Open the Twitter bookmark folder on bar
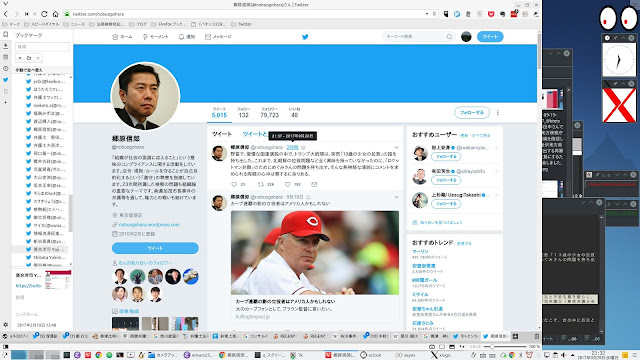Image resolution: width=640 pixels, height=360 pixels. point(241,24)
